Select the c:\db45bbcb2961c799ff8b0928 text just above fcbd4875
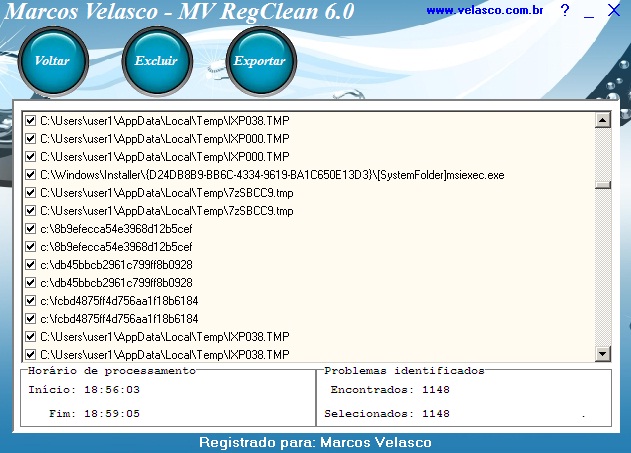The image size is (631, 453). (x=116, y=283)
